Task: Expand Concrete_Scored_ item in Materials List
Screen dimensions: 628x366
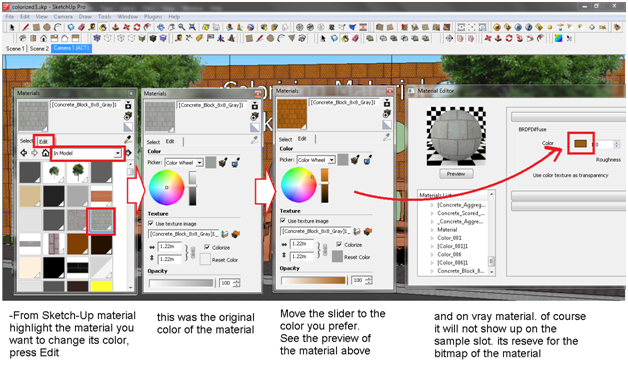Action: (432, 213)
